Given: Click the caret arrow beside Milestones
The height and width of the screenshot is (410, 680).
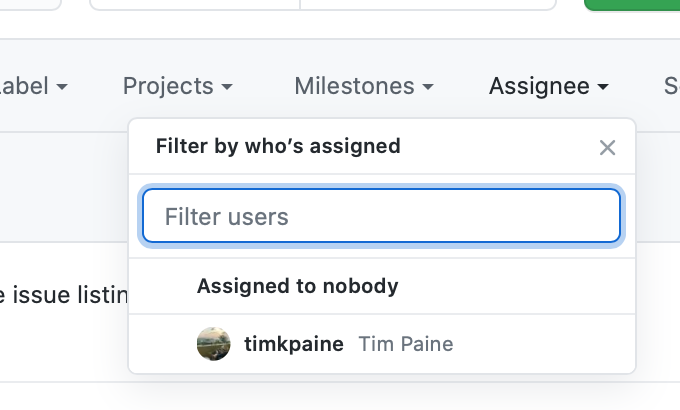Looking at the screenshot, I should click(x=428, y=87).
